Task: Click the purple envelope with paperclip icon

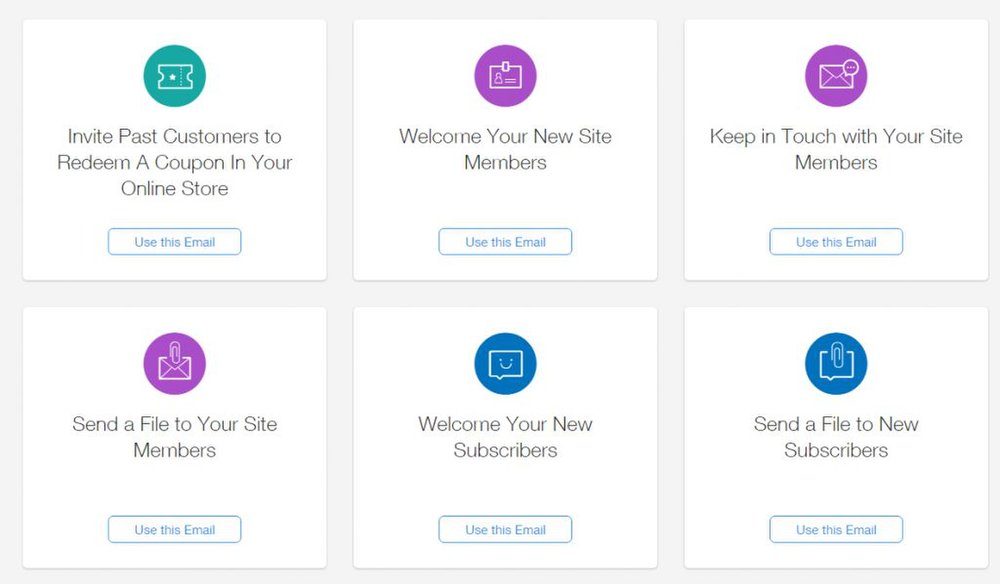Action: [174, 363]
